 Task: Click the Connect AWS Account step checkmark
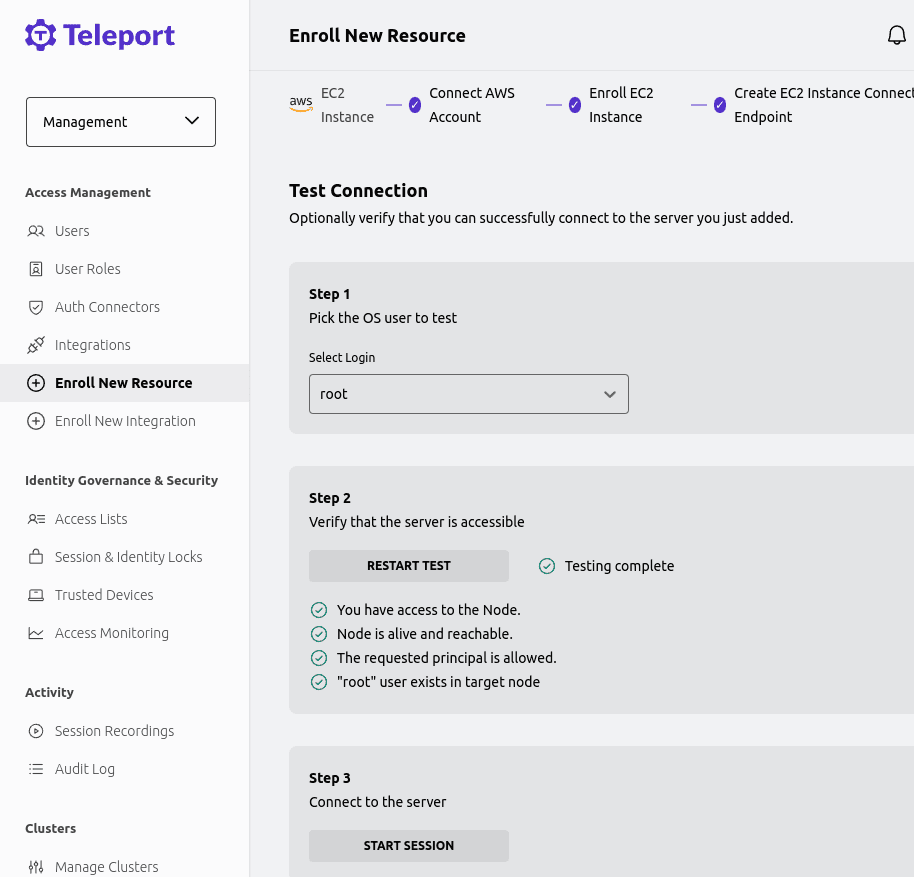tap(415, 105)
